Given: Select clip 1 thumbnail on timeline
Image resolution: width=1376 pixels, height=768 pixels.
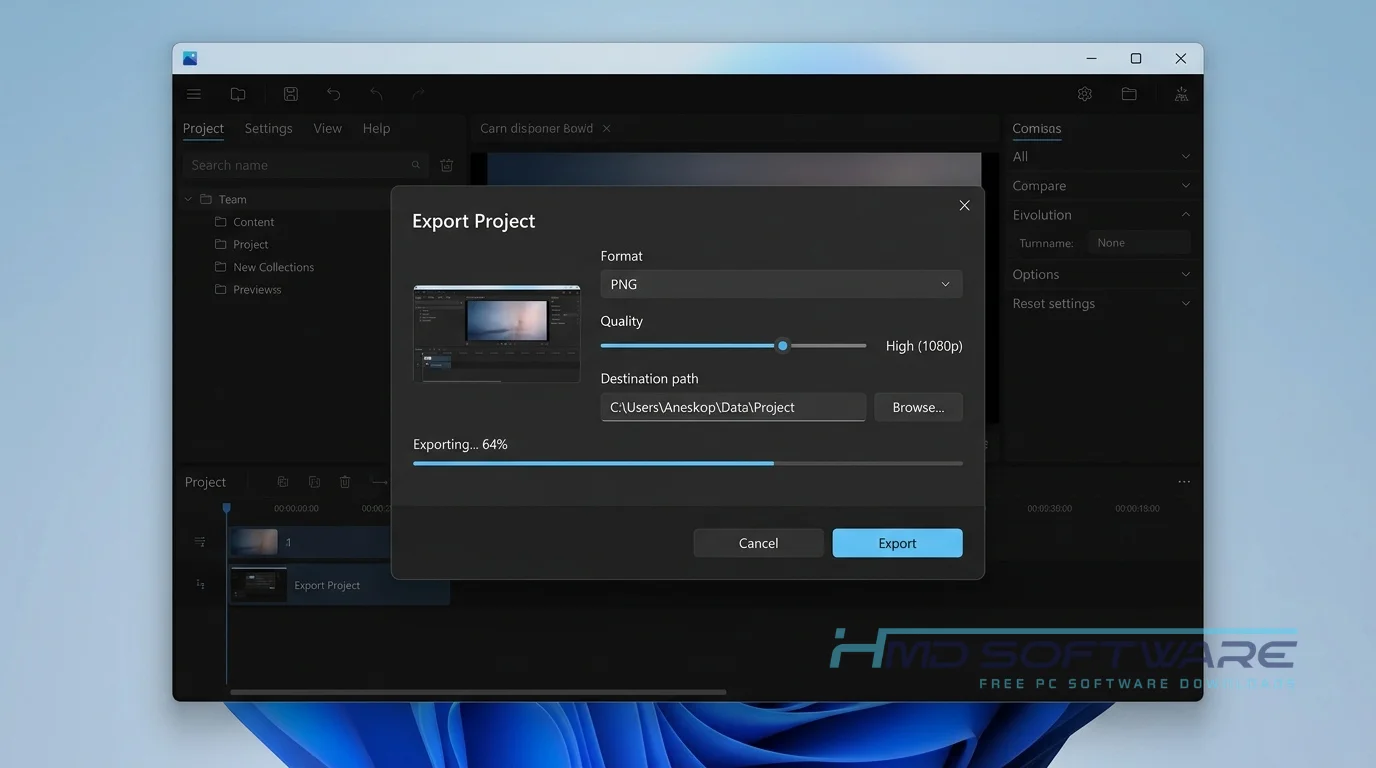Looking at the screenshot, I should pos(254,542).
